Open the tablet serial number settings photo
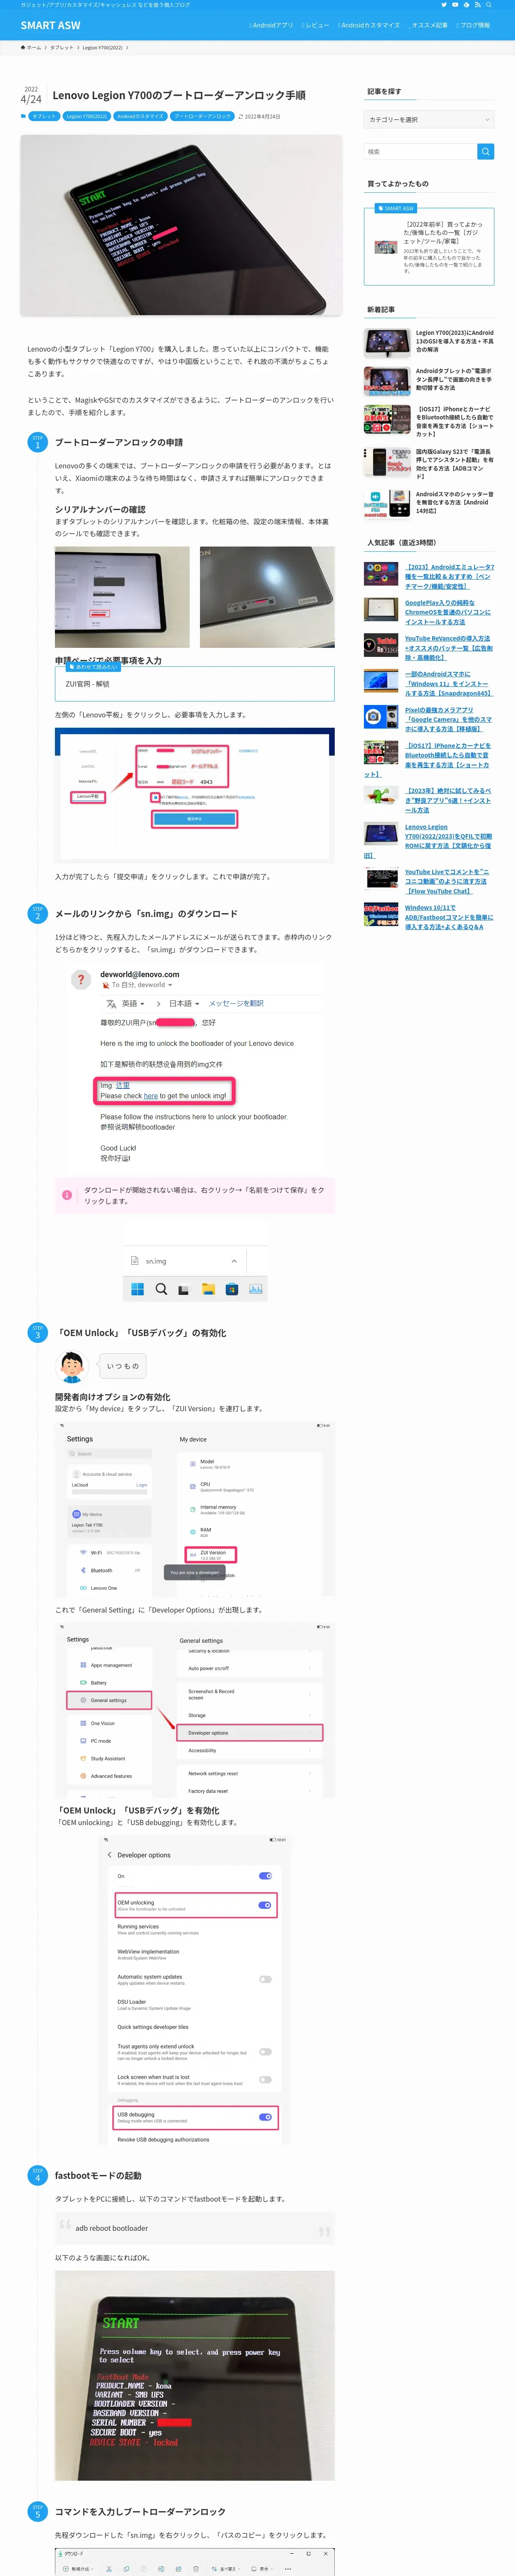 click(x=122, y=597)
